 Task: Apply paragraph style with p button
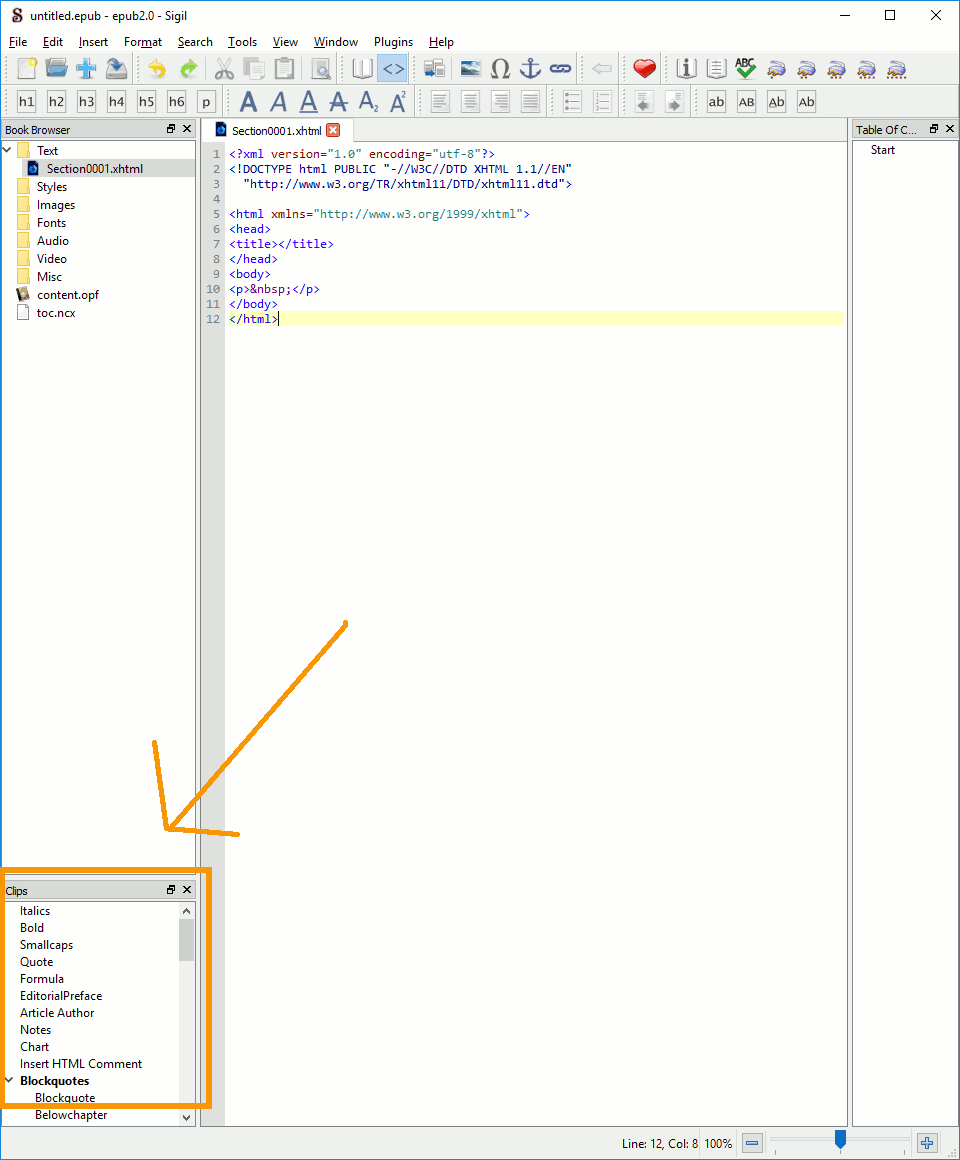206,101
